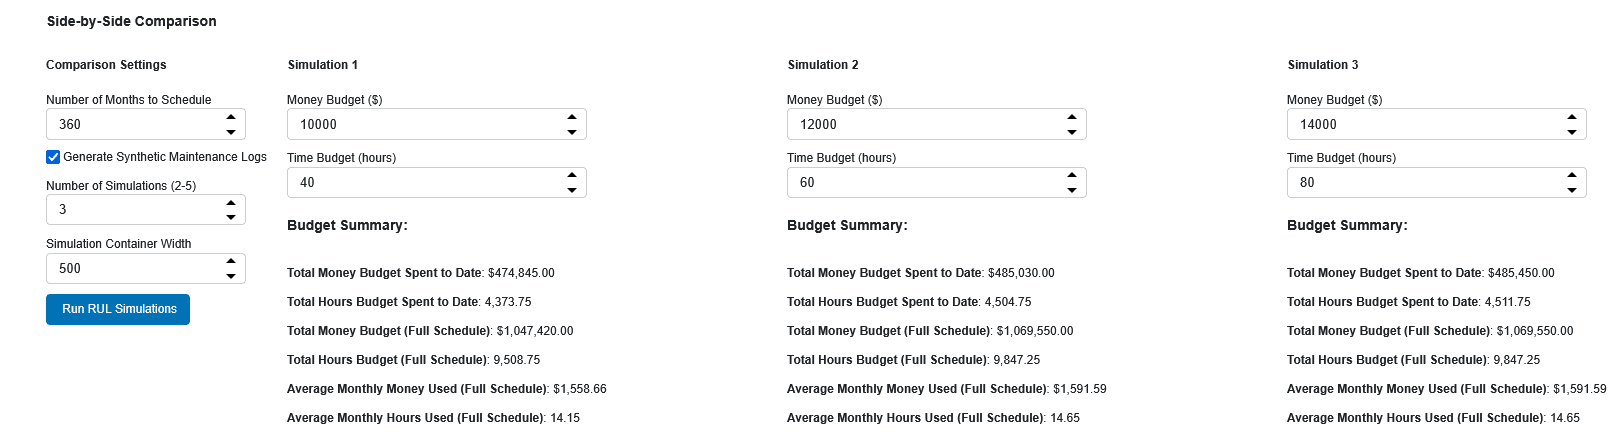
Task: Increment Number of Simulations value
Action: point(231,203)
